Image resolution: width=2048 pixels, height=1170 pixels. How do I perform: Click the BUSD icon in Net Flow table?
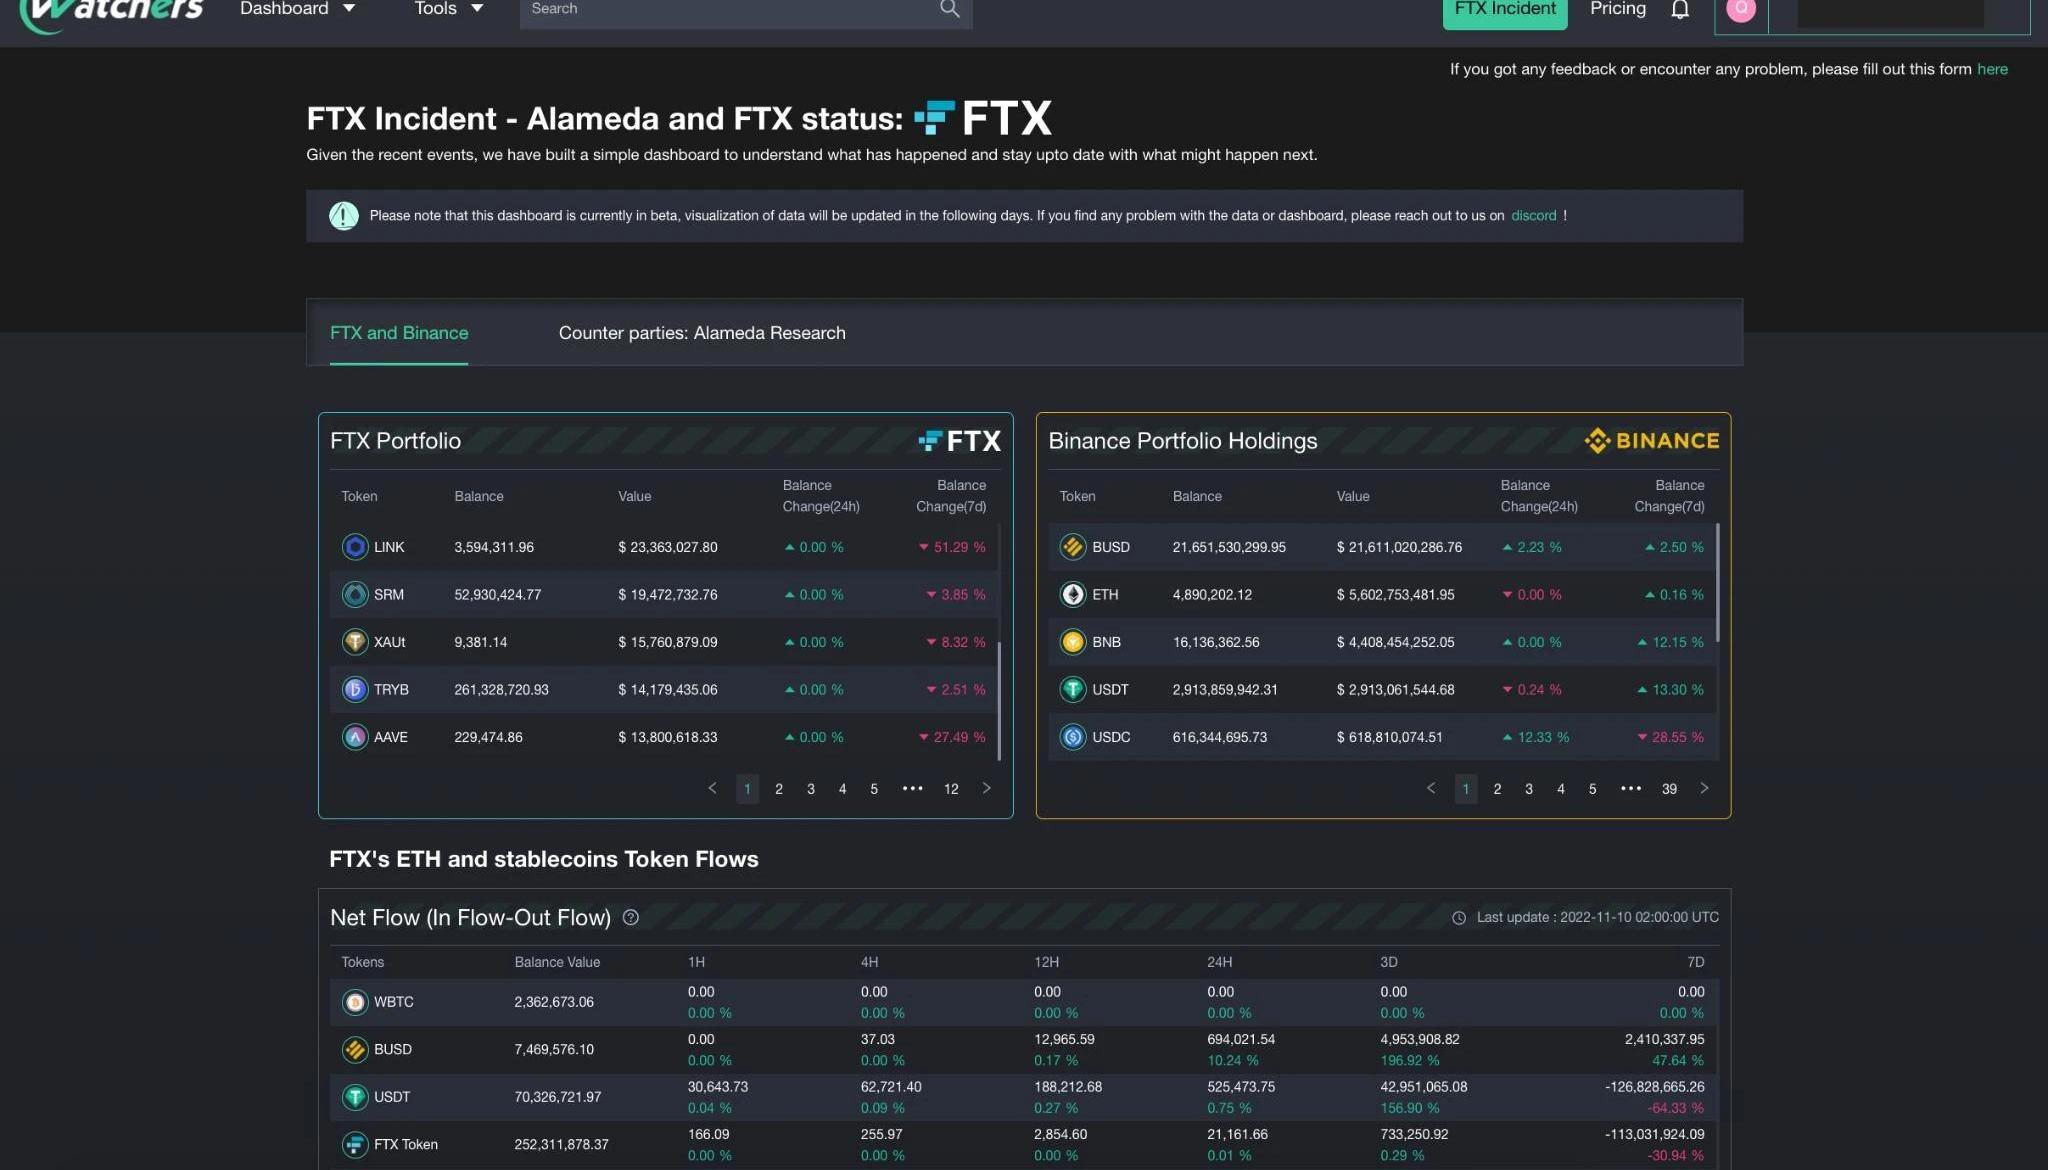tap(355, 1049)
